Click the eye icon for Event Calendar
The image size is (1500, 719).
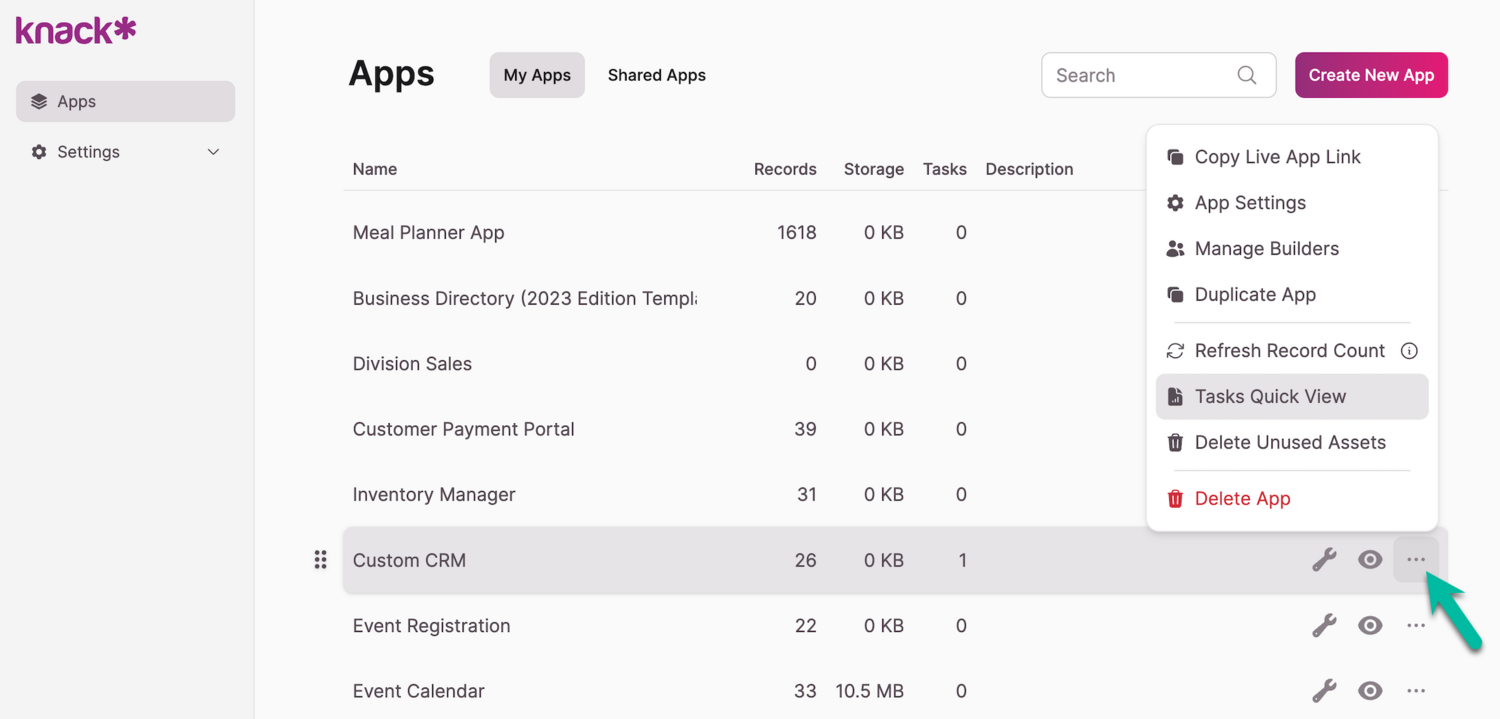(1370, 691)
